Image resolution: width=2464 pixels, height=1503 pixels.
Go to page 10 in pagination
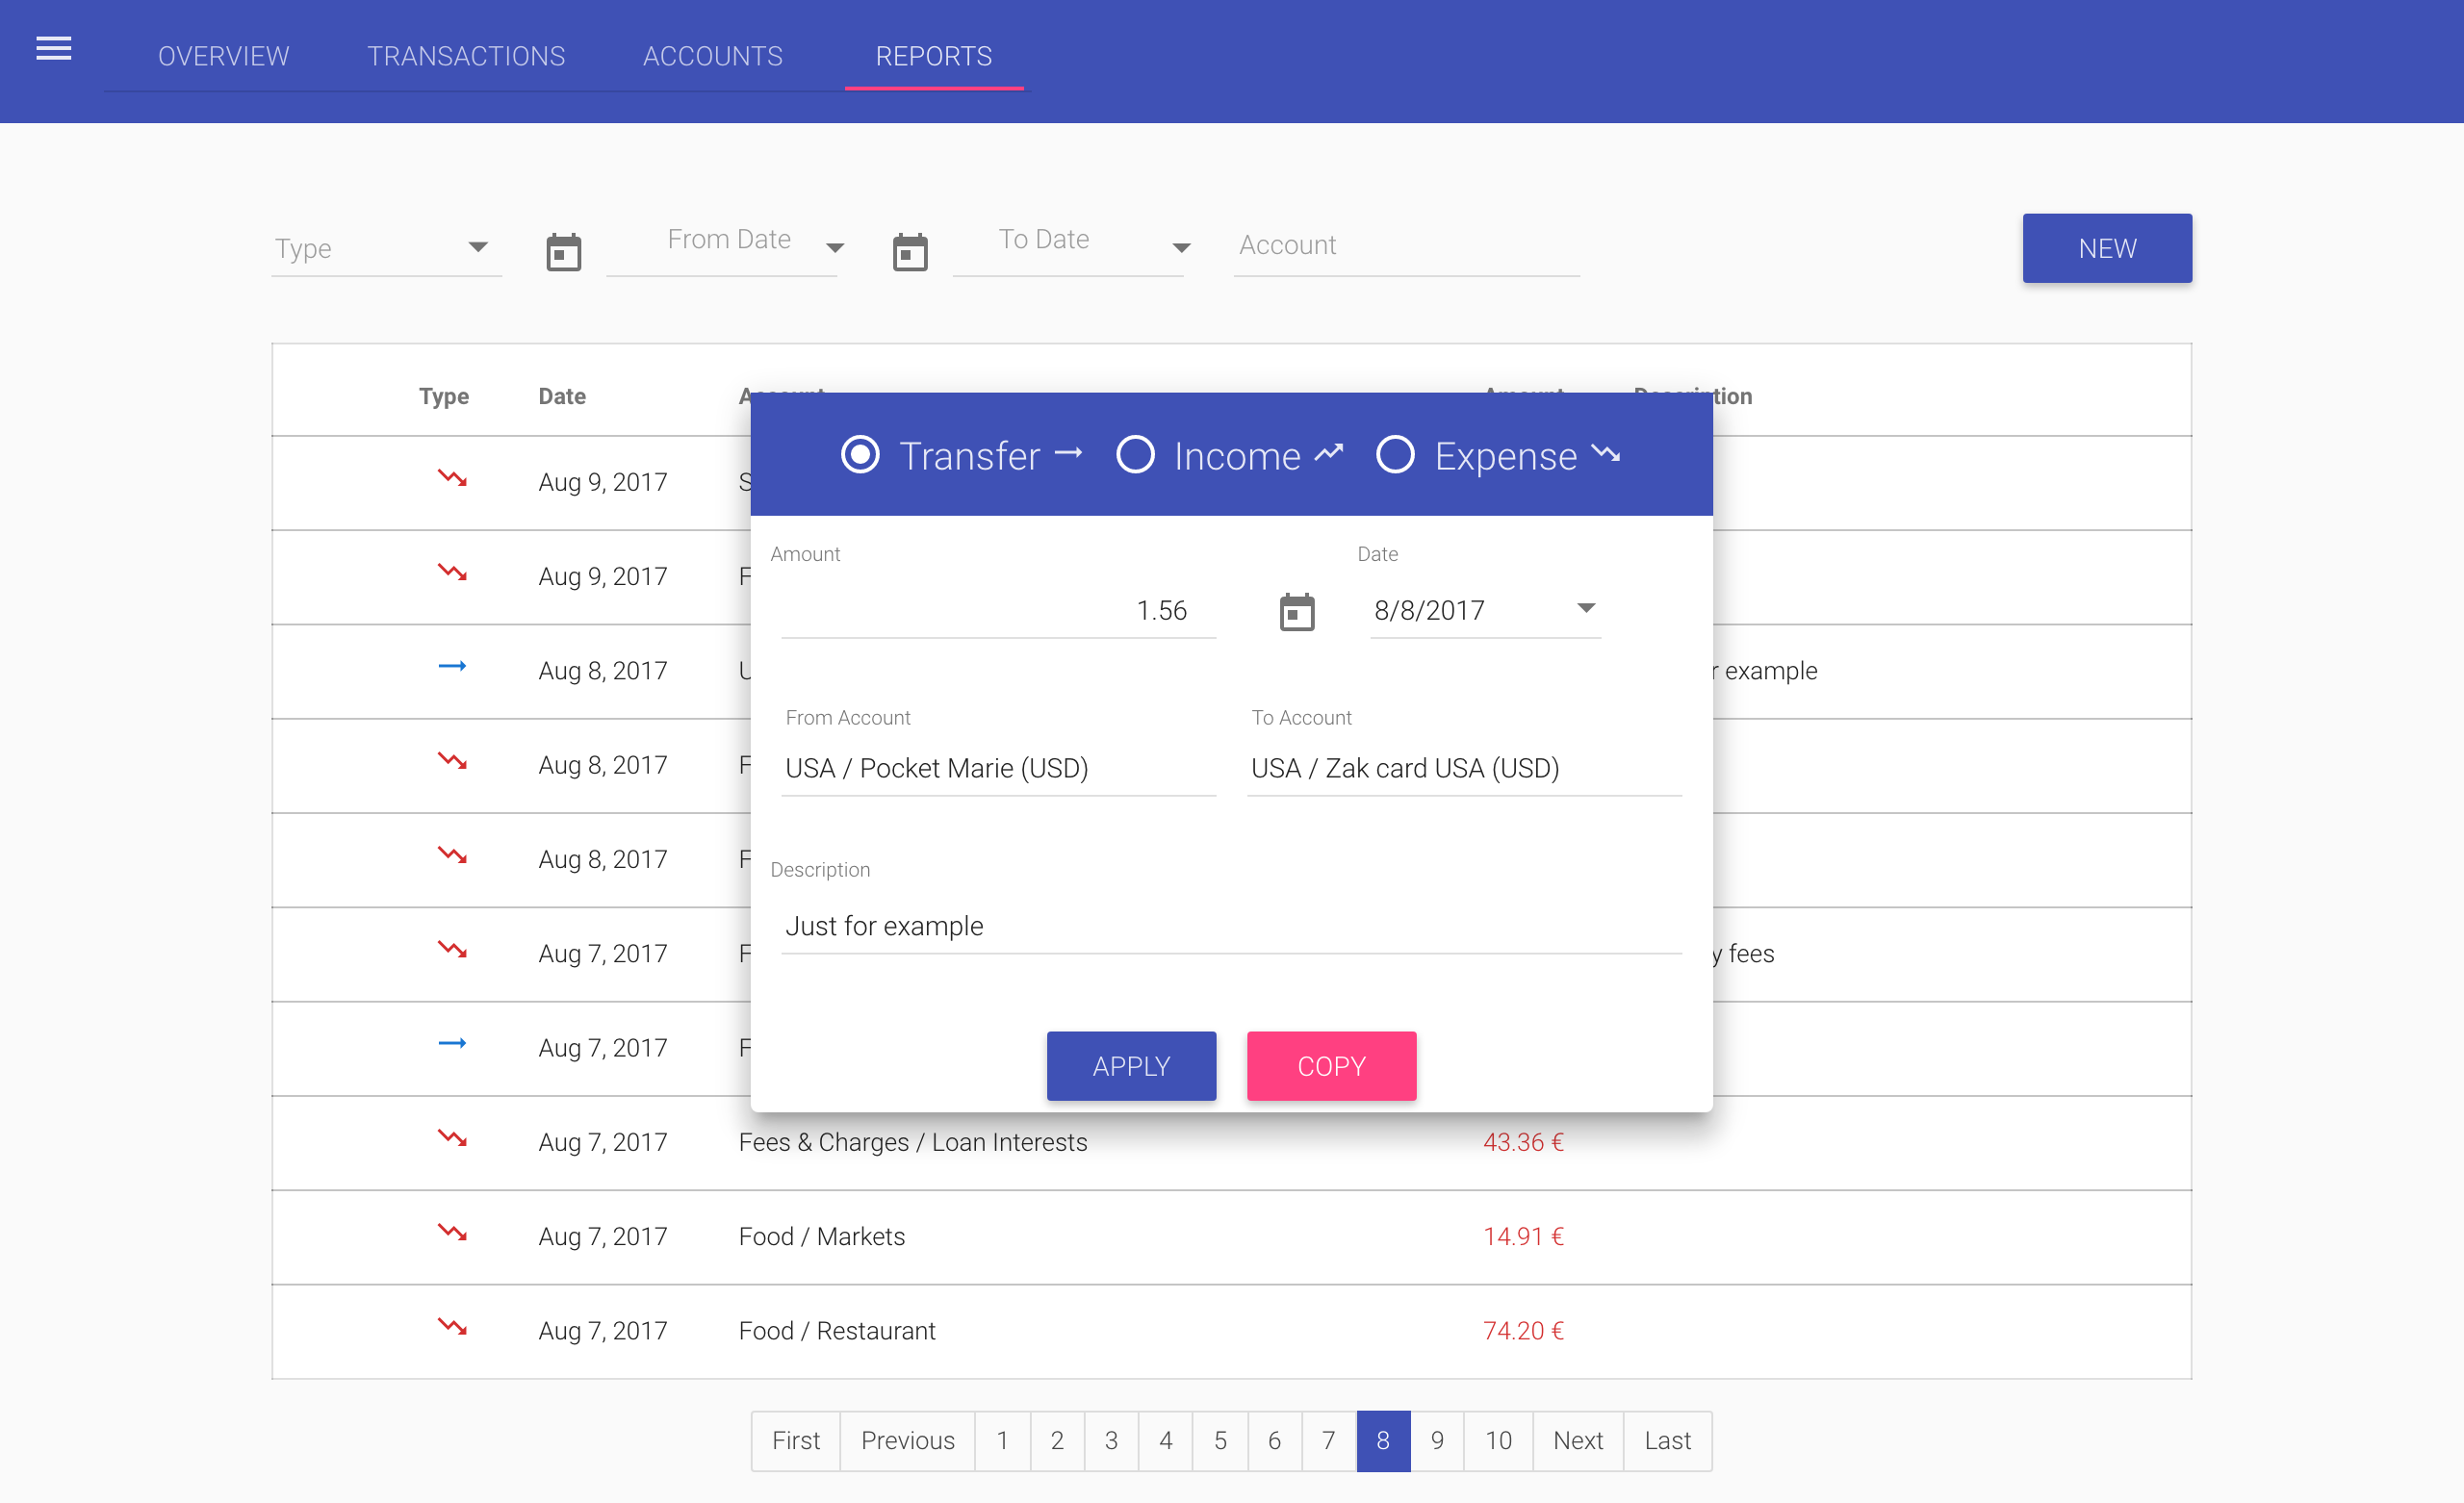click(1498, 1440)
